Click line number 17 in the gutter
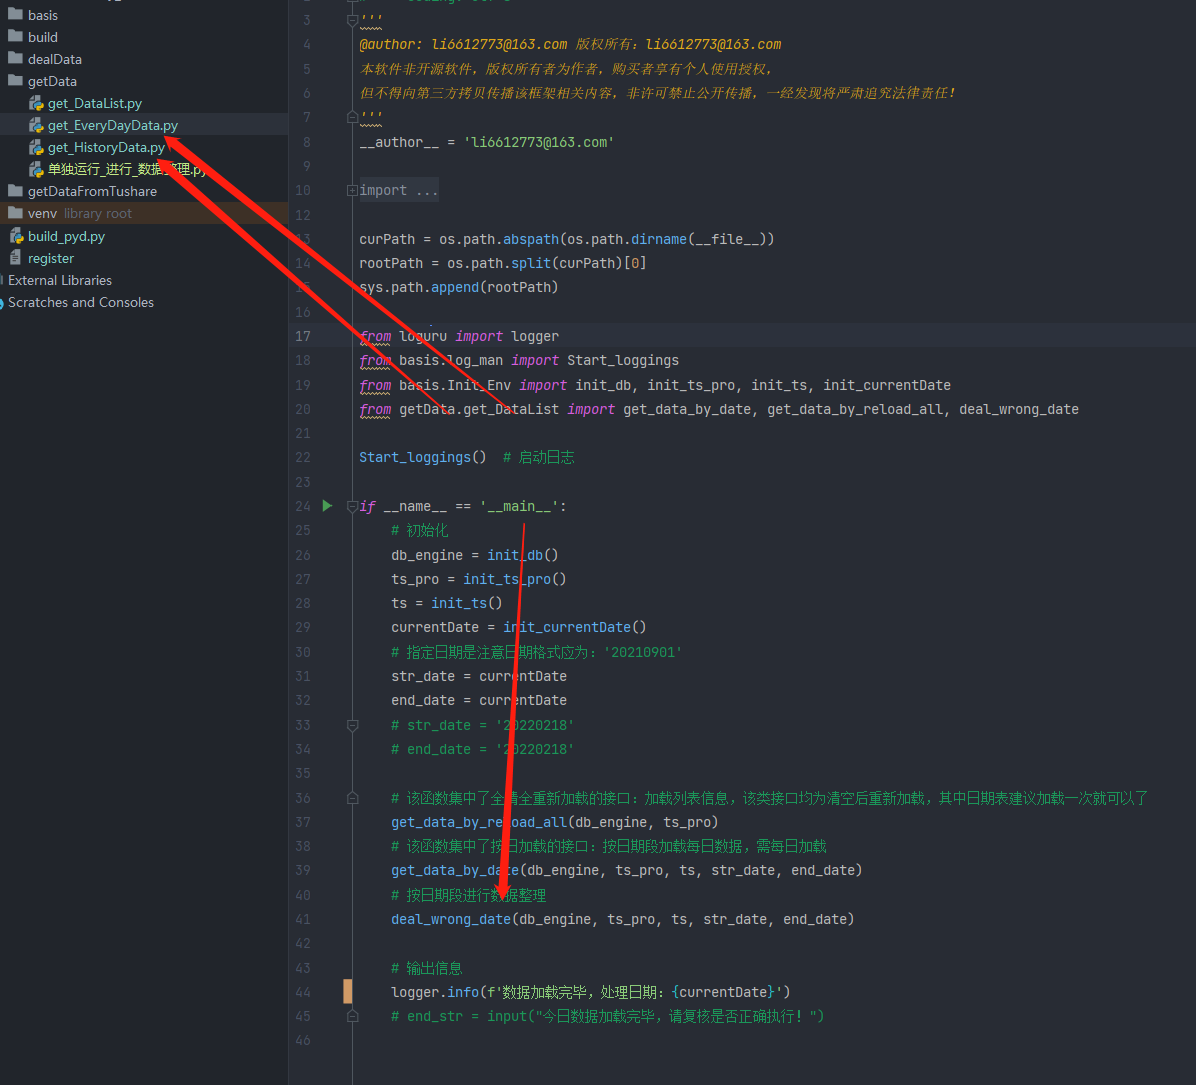The image size is (1196, 1085). coord(302,336)
